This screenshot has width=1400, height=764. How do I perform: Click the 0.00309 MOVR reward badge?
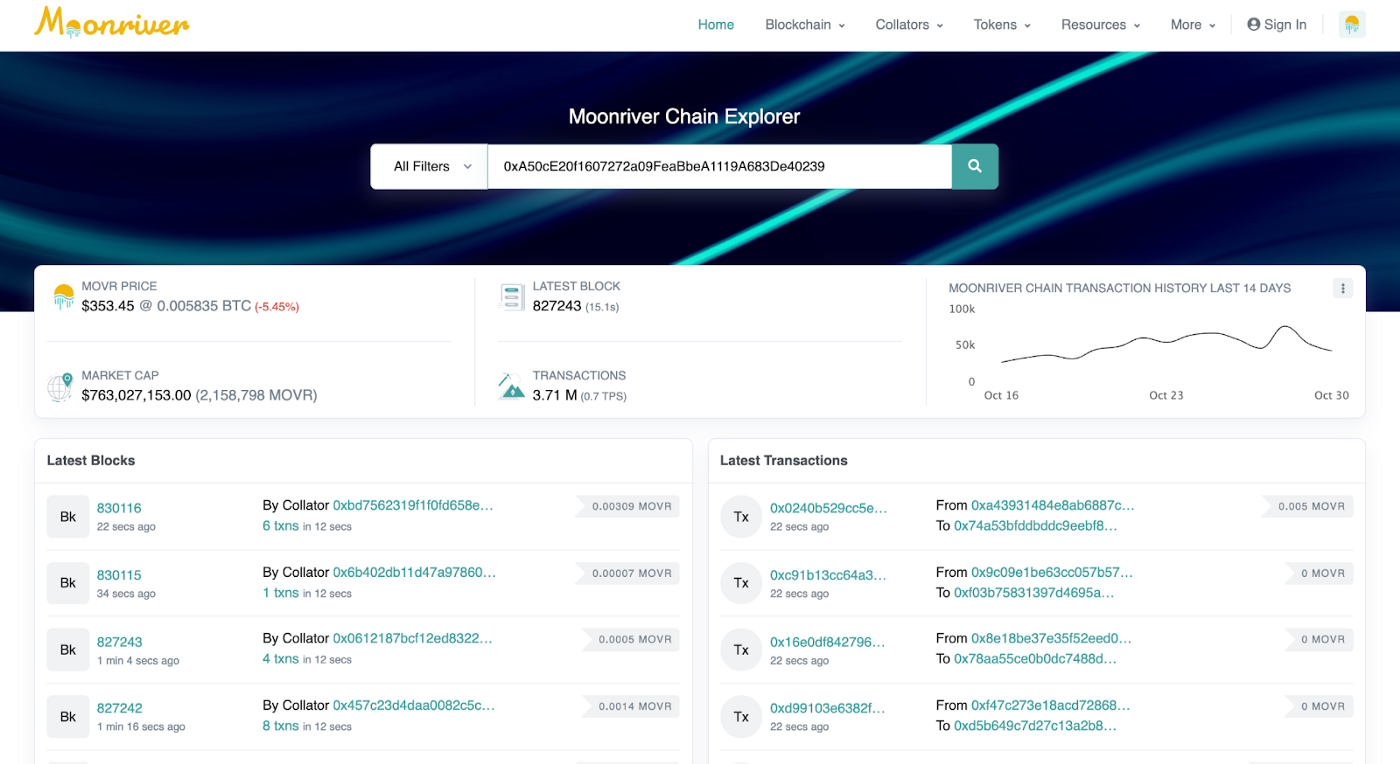click(627, 507)
